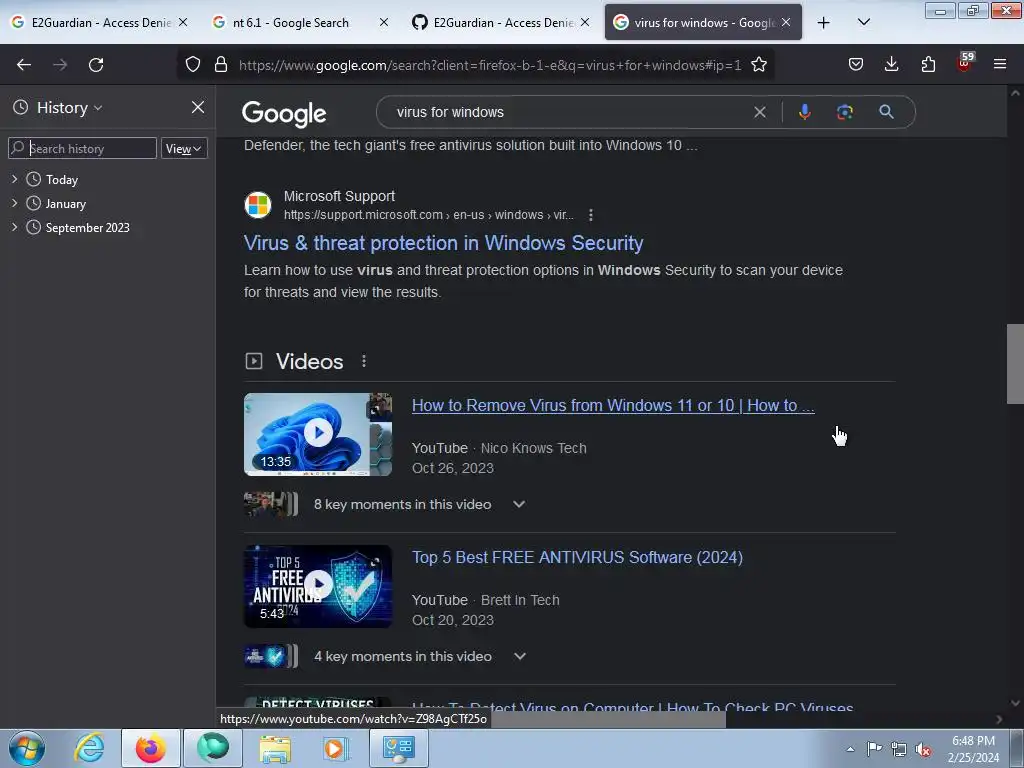Open the Extensions puzzle icon
The image size is (1024, 768).
point(928,65)
